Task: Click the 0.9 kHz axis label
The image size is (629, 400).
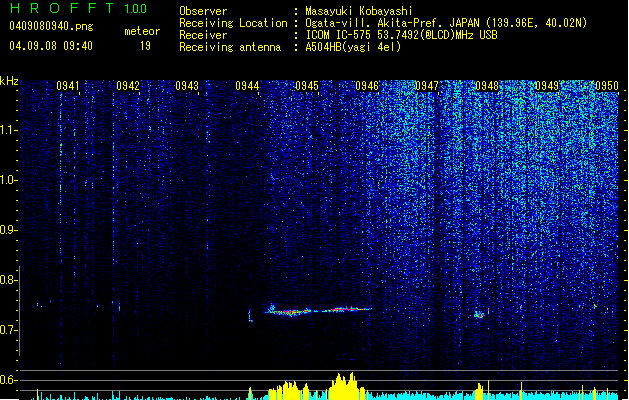Action: 8,230
